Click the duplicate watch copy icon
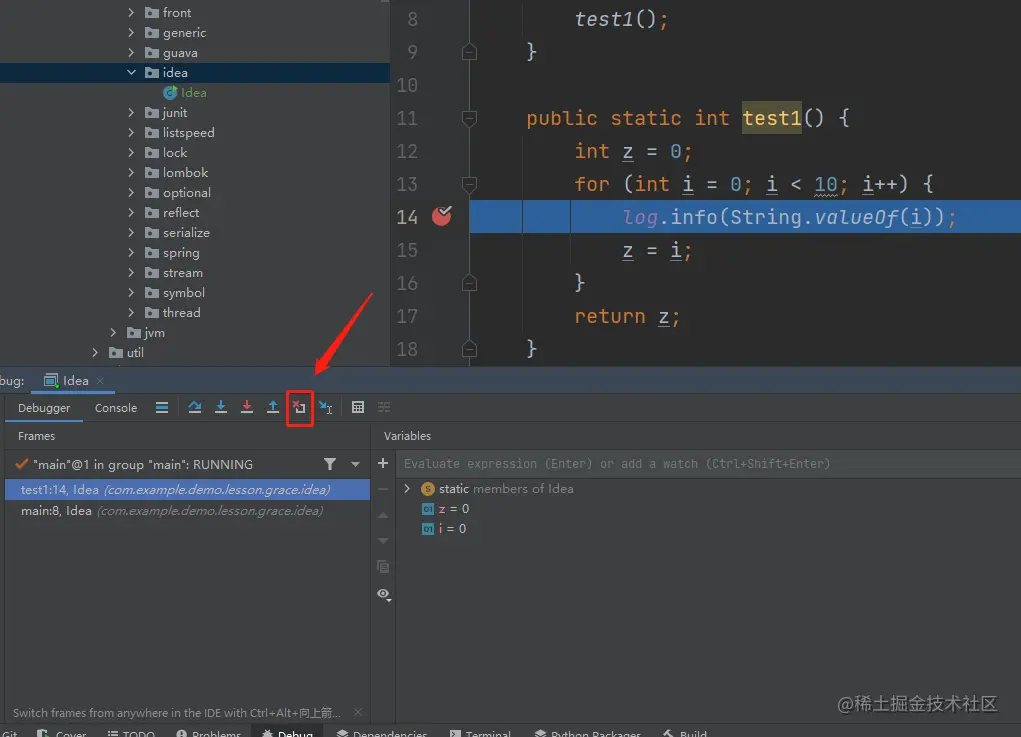The image size is (1021, 737). [383, 566]
